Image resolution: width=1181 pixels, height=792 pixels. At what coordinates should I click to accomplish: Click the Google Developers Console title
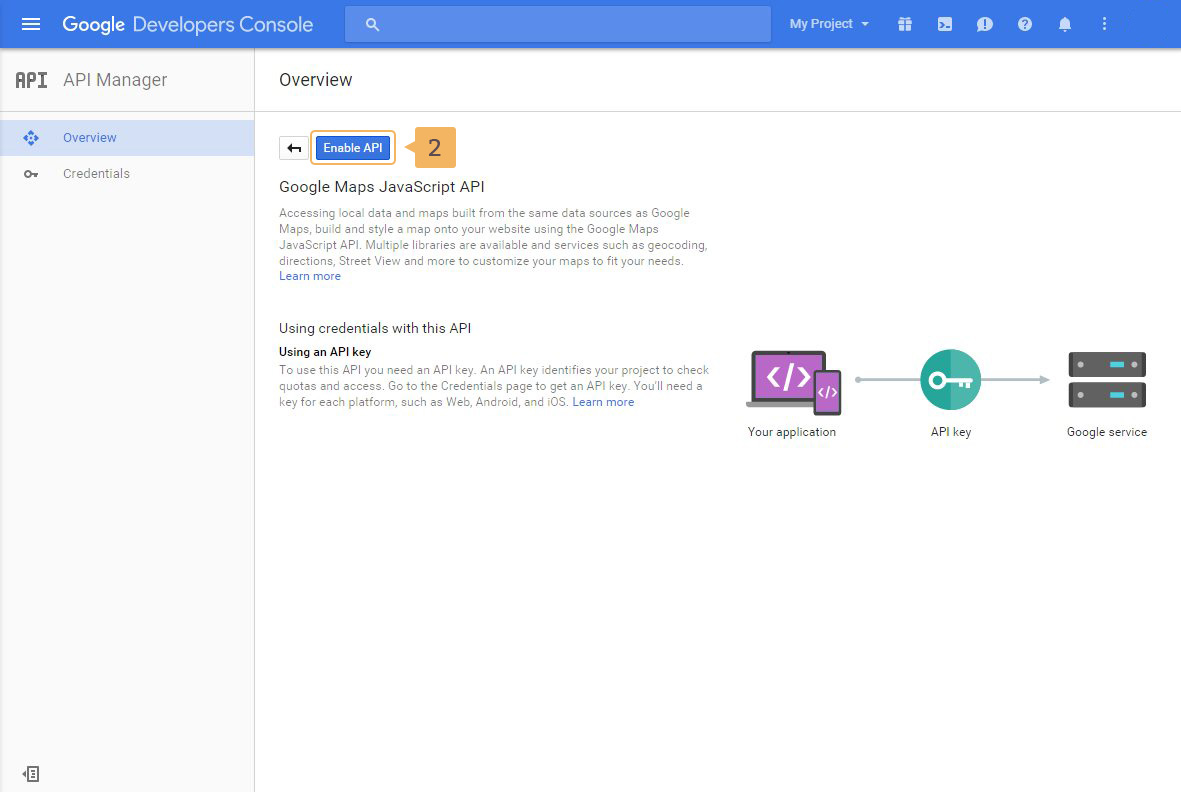[x=188, y=24]
